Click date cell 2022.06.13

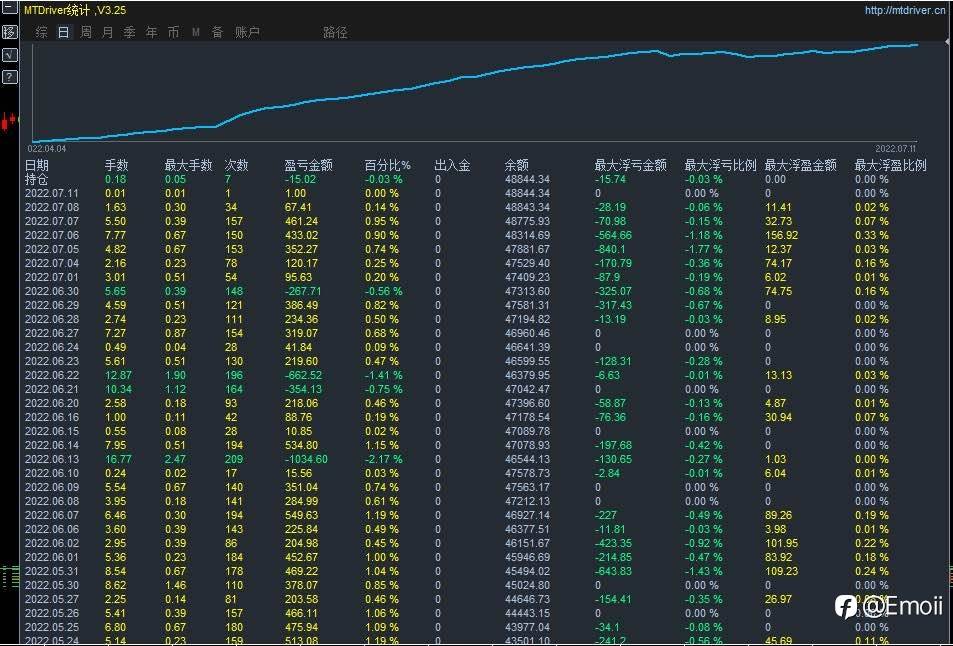click(x=52, y=459)
